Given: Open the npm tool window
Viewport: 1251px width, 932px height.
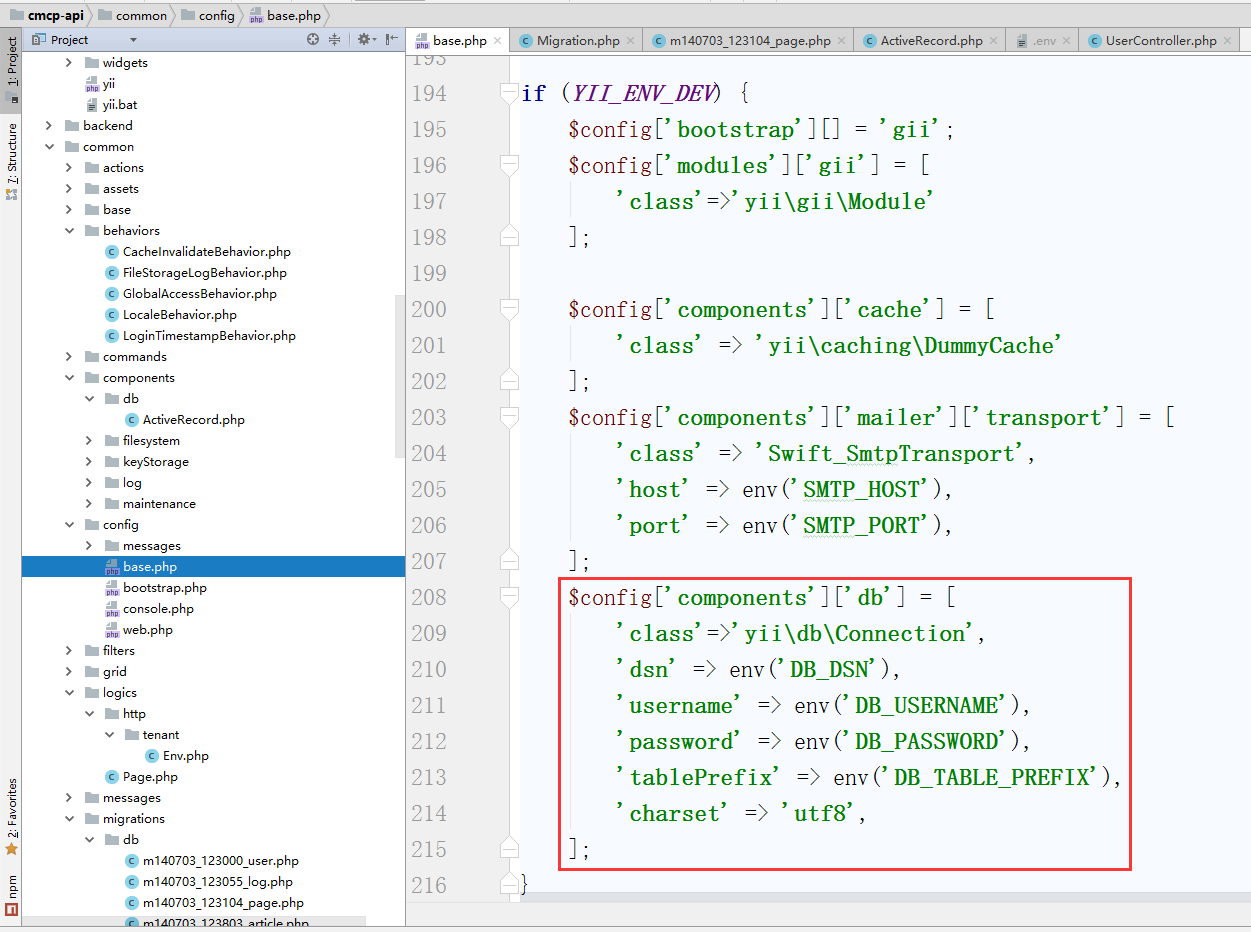Looking at the screenshot, I should point(11,886).
